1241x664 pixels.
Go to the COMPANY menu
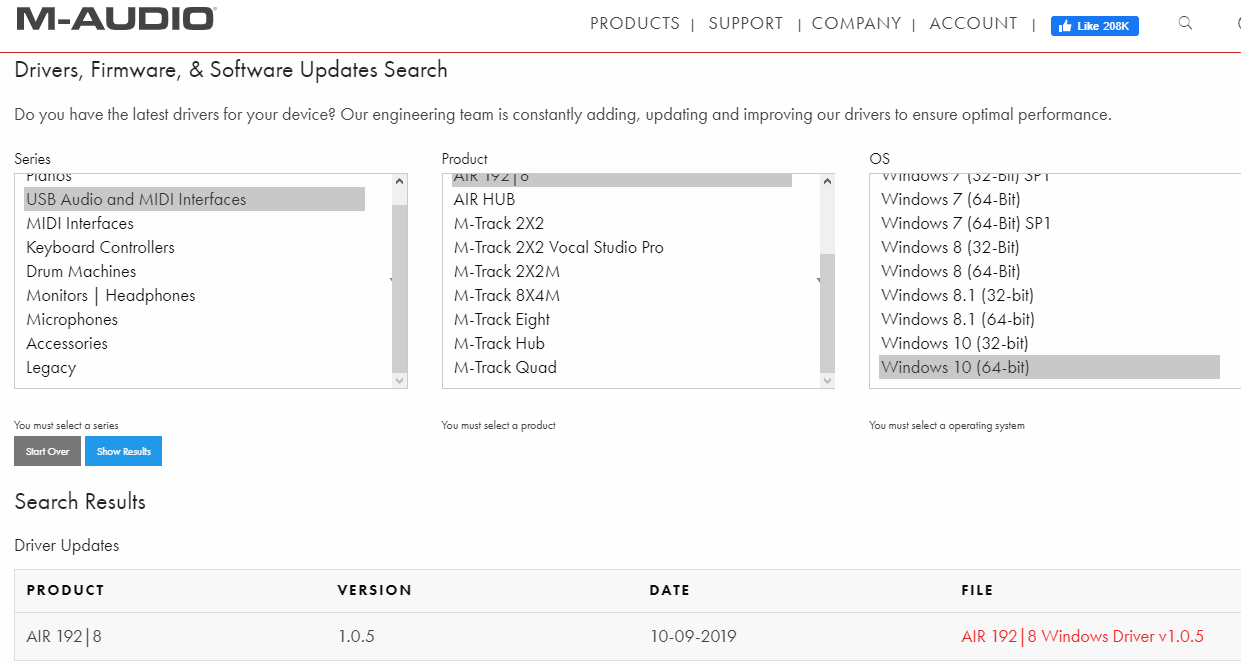point(856,24)
